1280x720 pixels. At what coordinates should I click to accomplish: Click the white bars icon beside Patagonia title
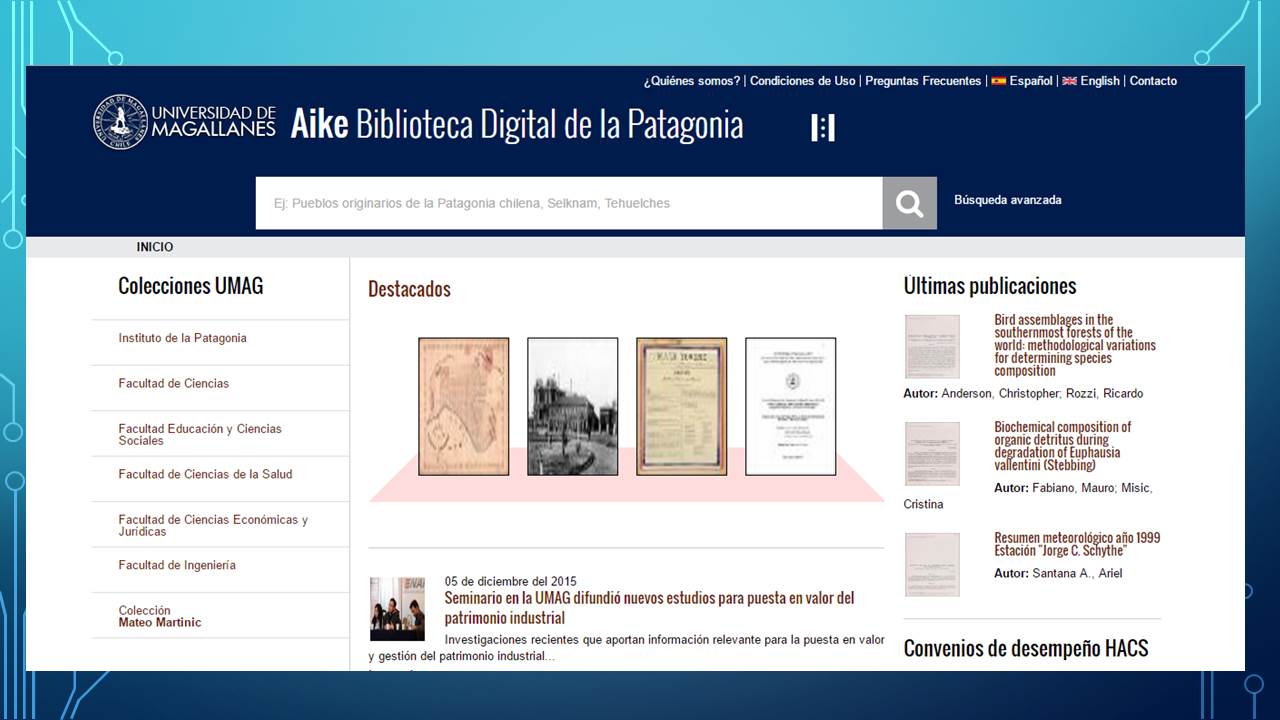click(x=823, y=127)
